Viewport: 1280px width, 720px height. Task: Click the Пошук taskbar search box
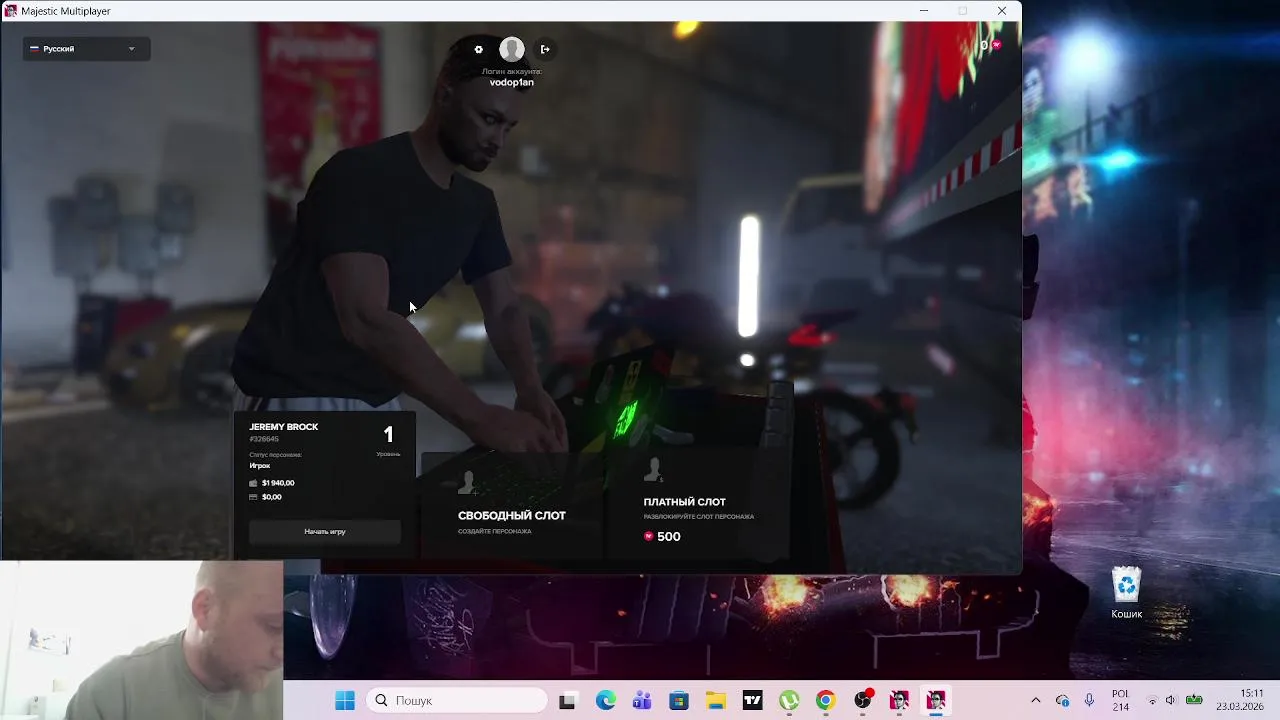(458, 701)
